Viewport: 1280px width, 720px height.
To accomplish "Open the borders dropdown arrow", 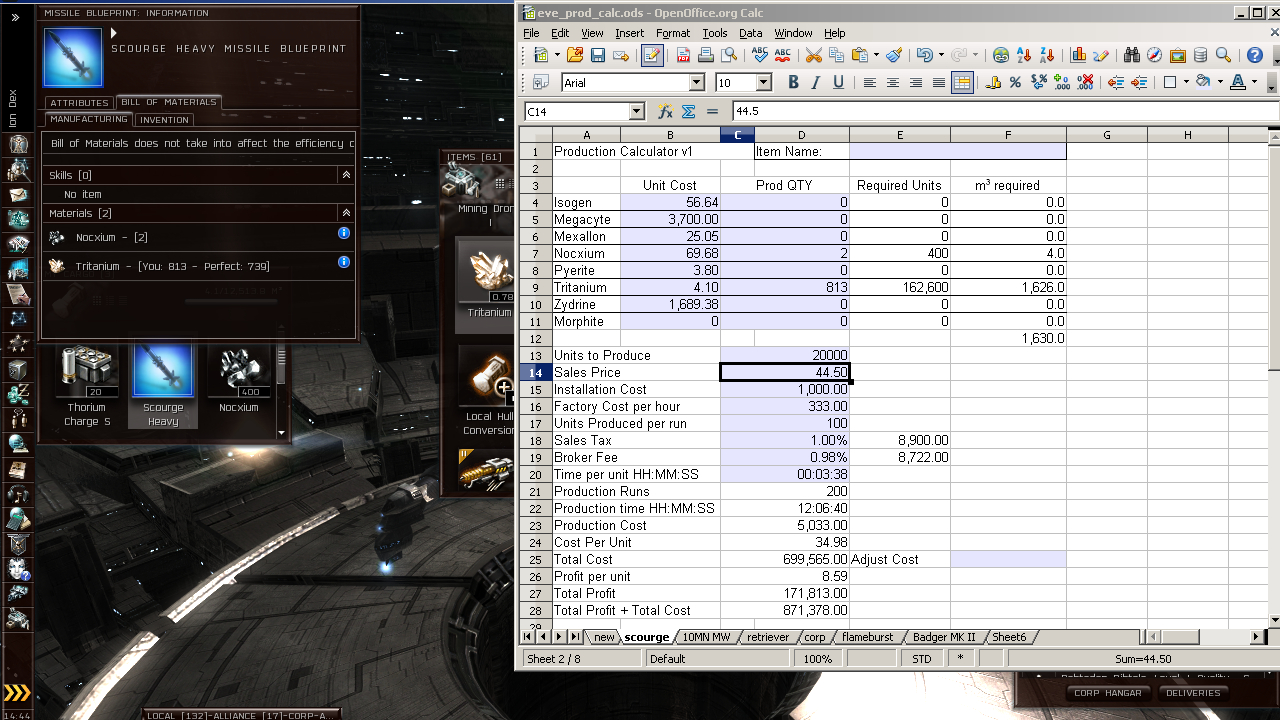I will 1186,82.
